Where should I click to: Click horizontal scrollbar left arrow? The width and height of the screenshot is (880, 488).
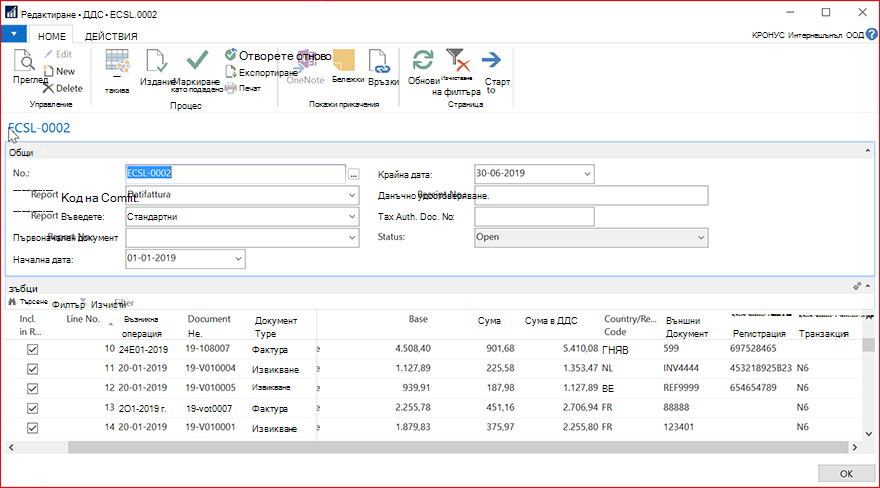point(11,447)
